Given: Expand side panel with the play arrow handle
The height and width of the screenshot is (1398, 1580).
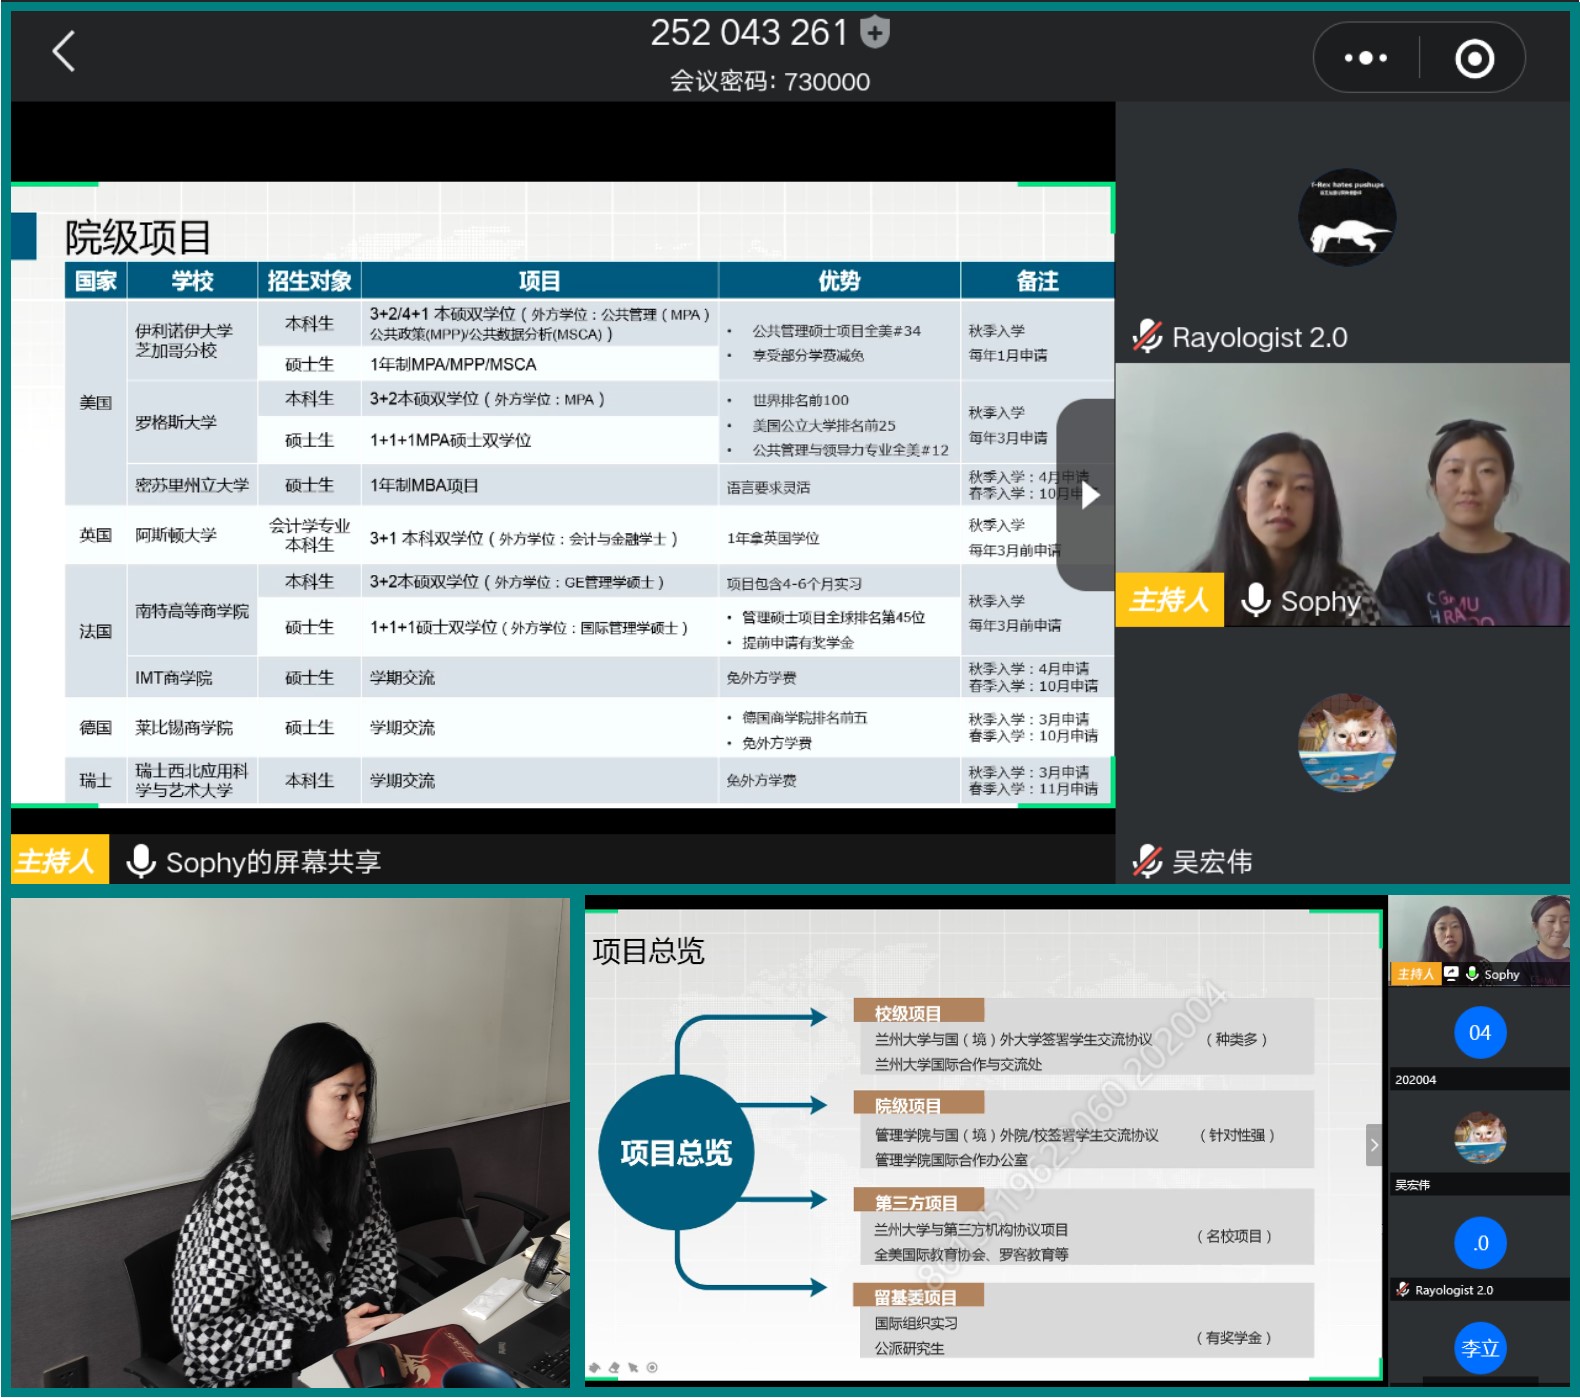Looking at the screenshot, I should pyautogui.click(x=1089, y=495).
